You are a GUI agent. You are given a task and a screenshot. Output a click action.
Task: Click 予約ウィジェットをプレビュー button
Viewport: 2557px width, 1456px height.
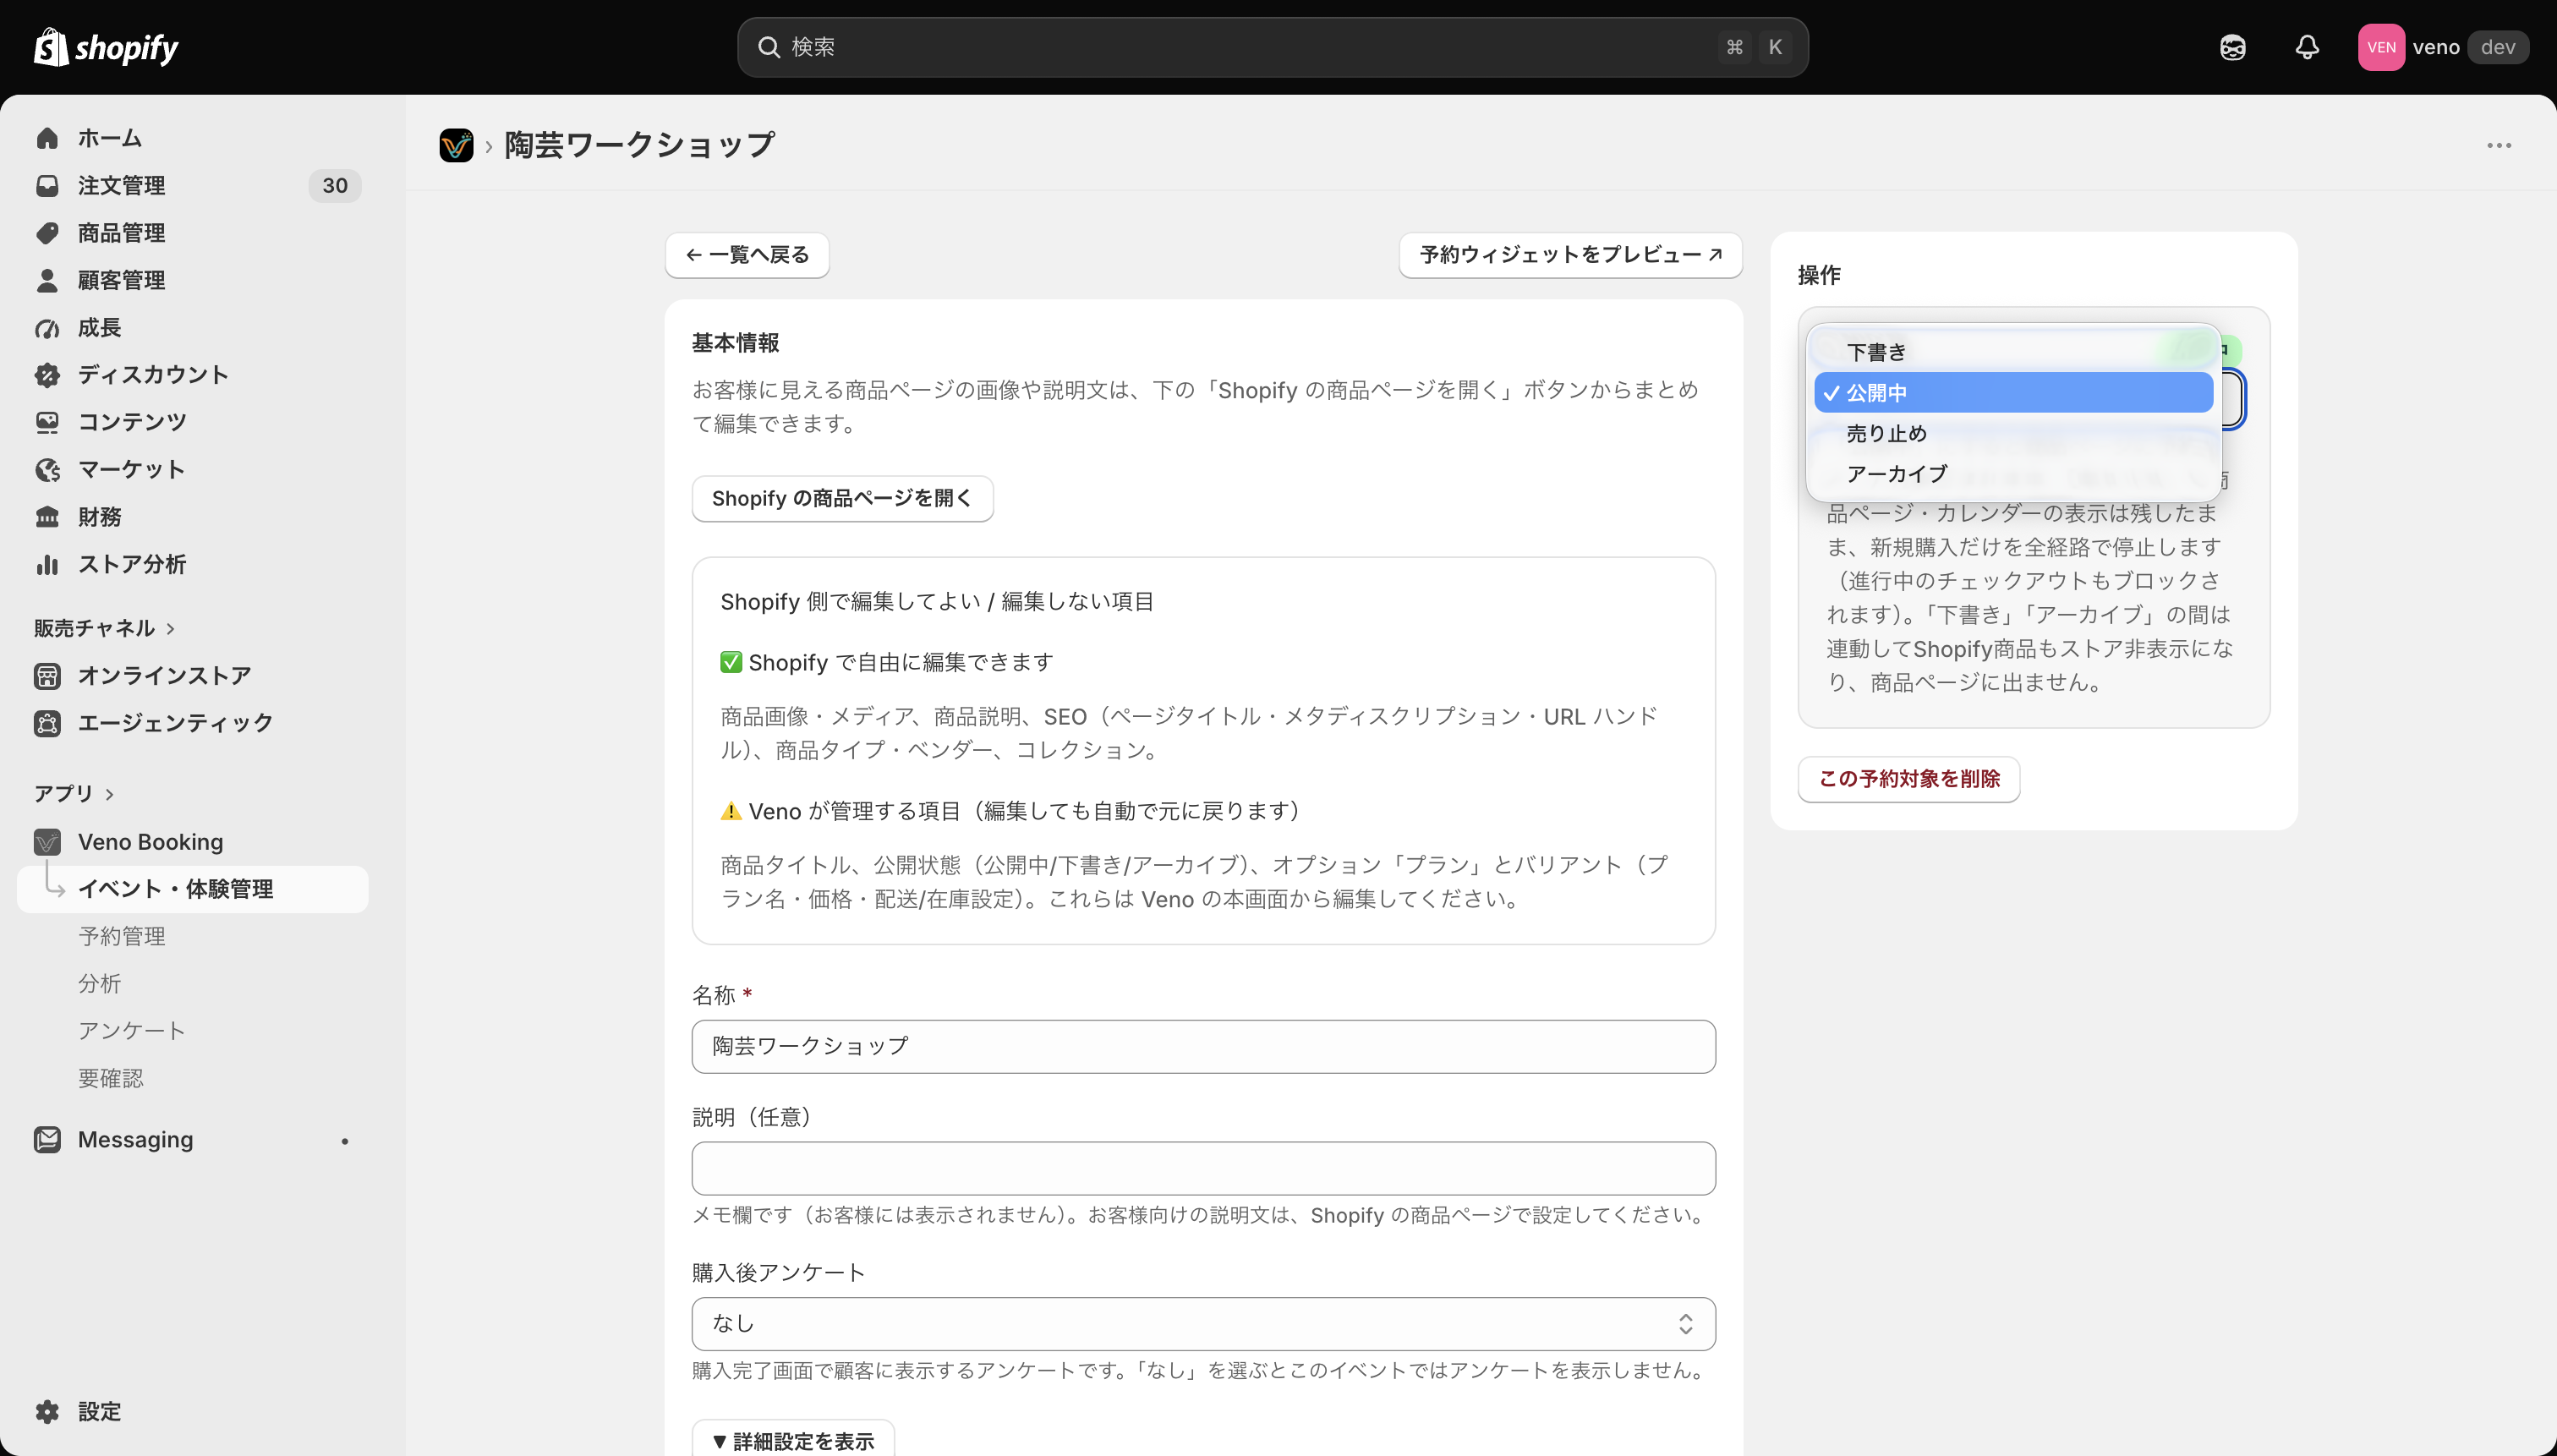click(1570, 255)
